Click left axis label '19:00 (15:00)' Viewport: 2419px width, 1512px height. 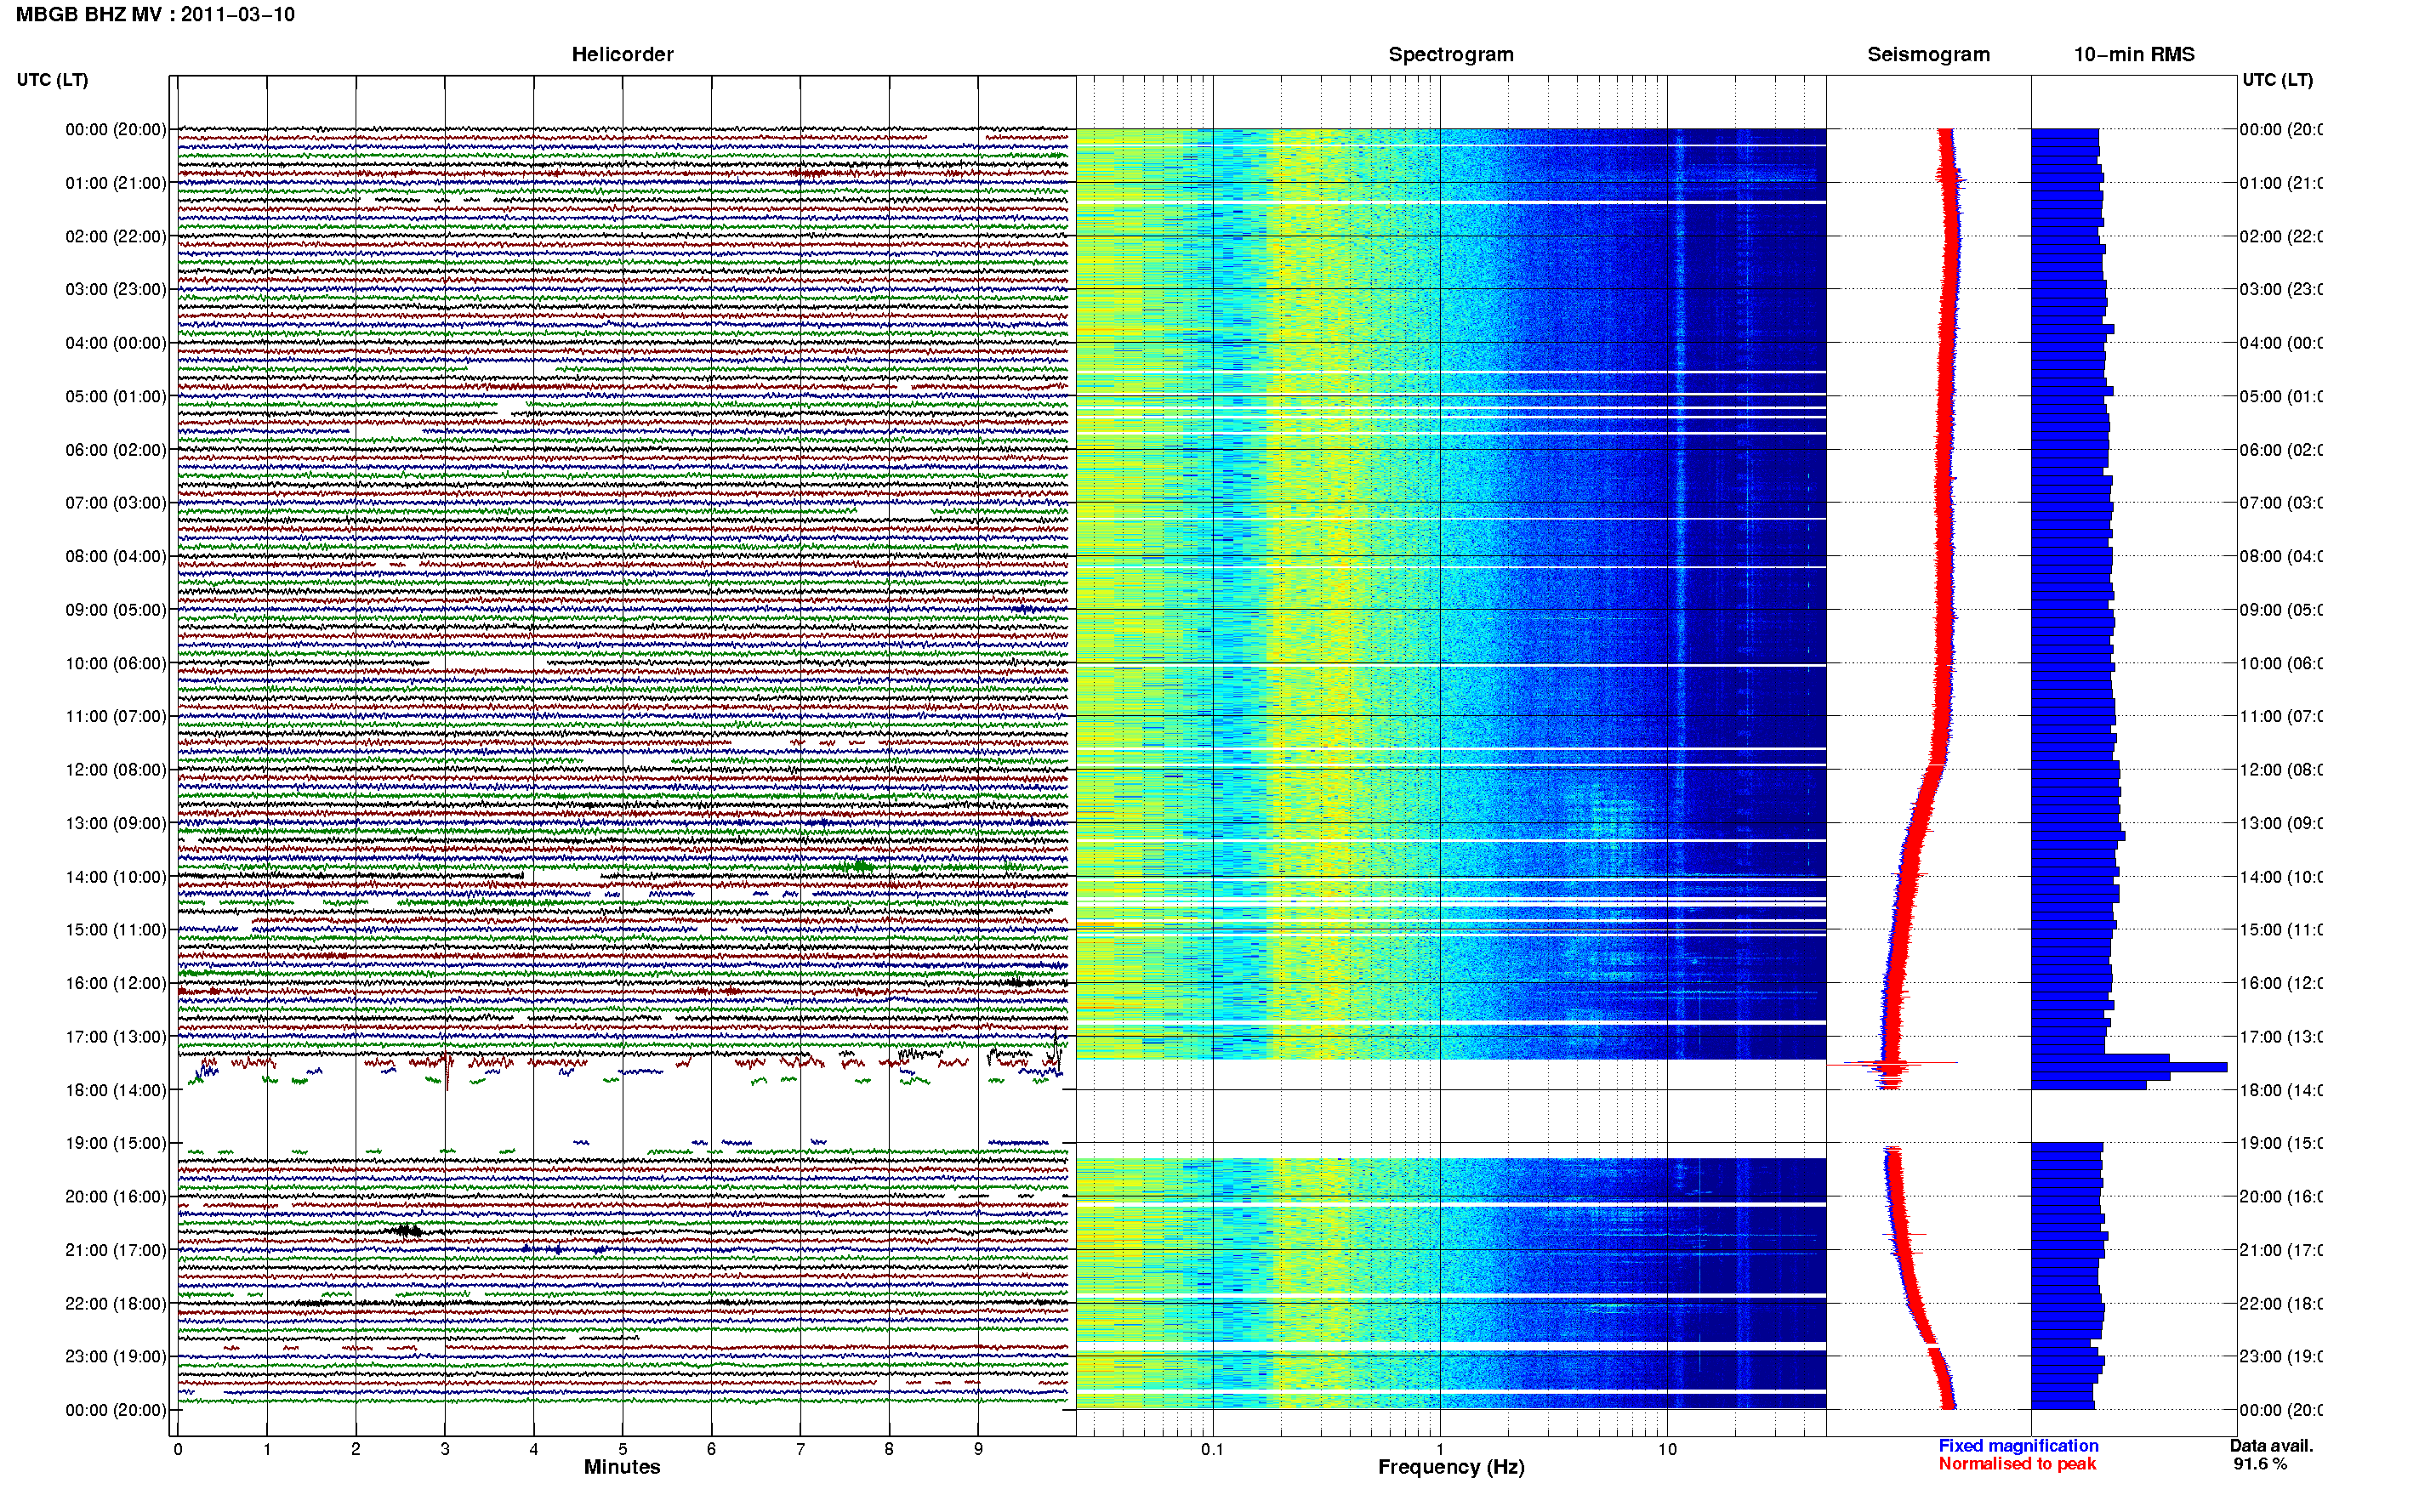click(x=116, y=1143)
